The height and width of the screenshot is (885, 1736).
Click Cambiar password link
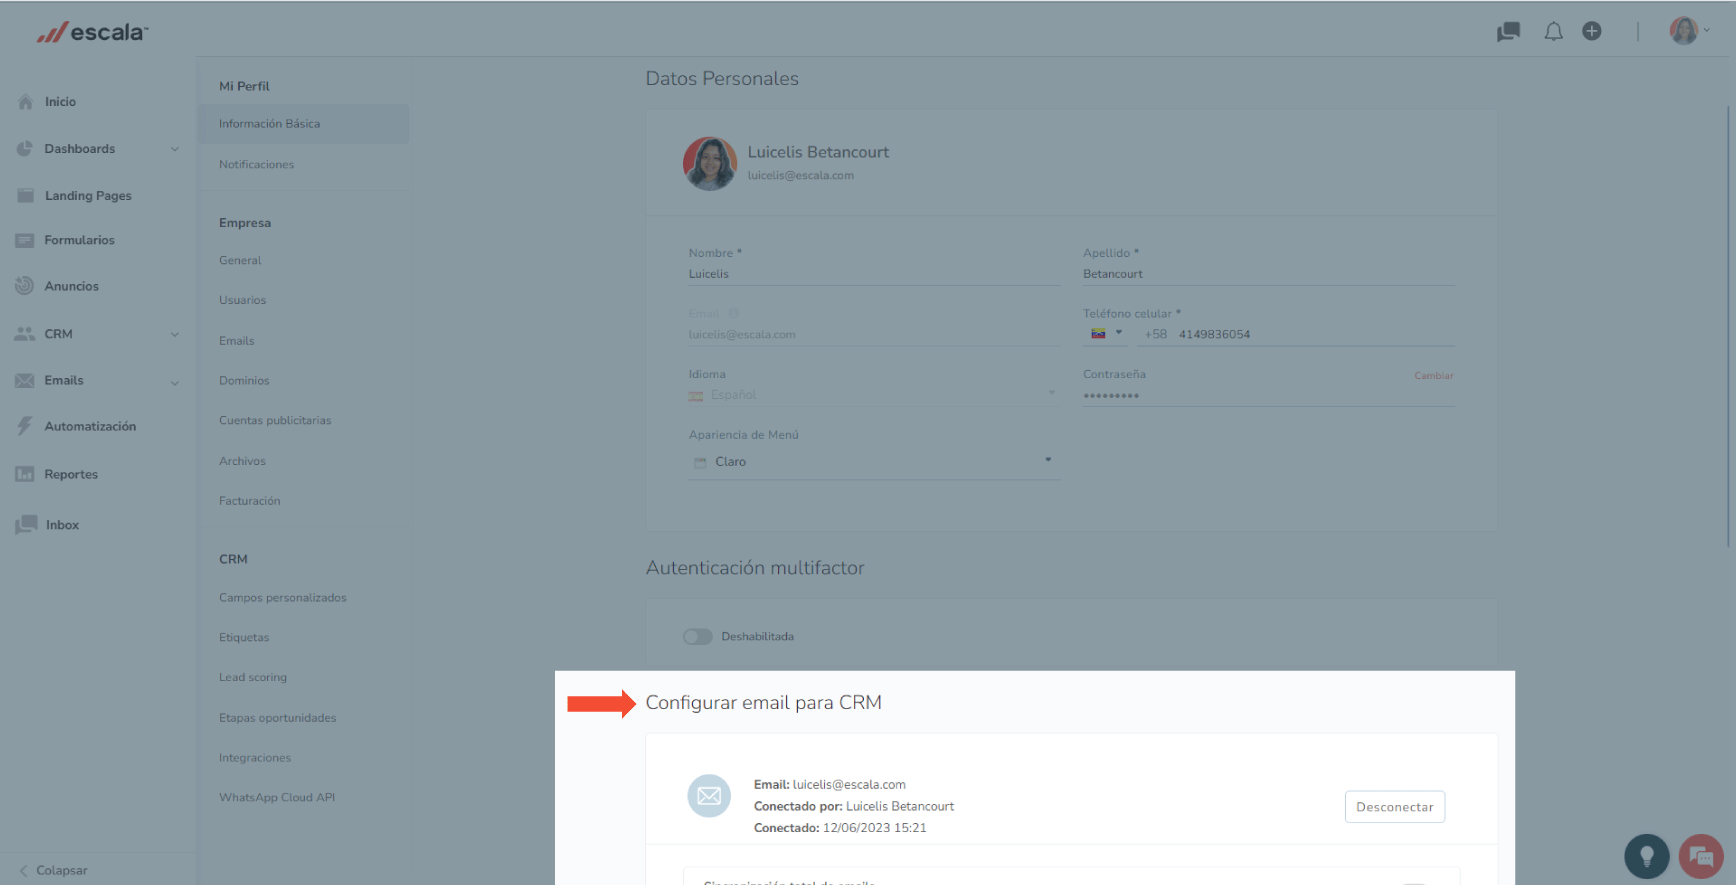1433,376
